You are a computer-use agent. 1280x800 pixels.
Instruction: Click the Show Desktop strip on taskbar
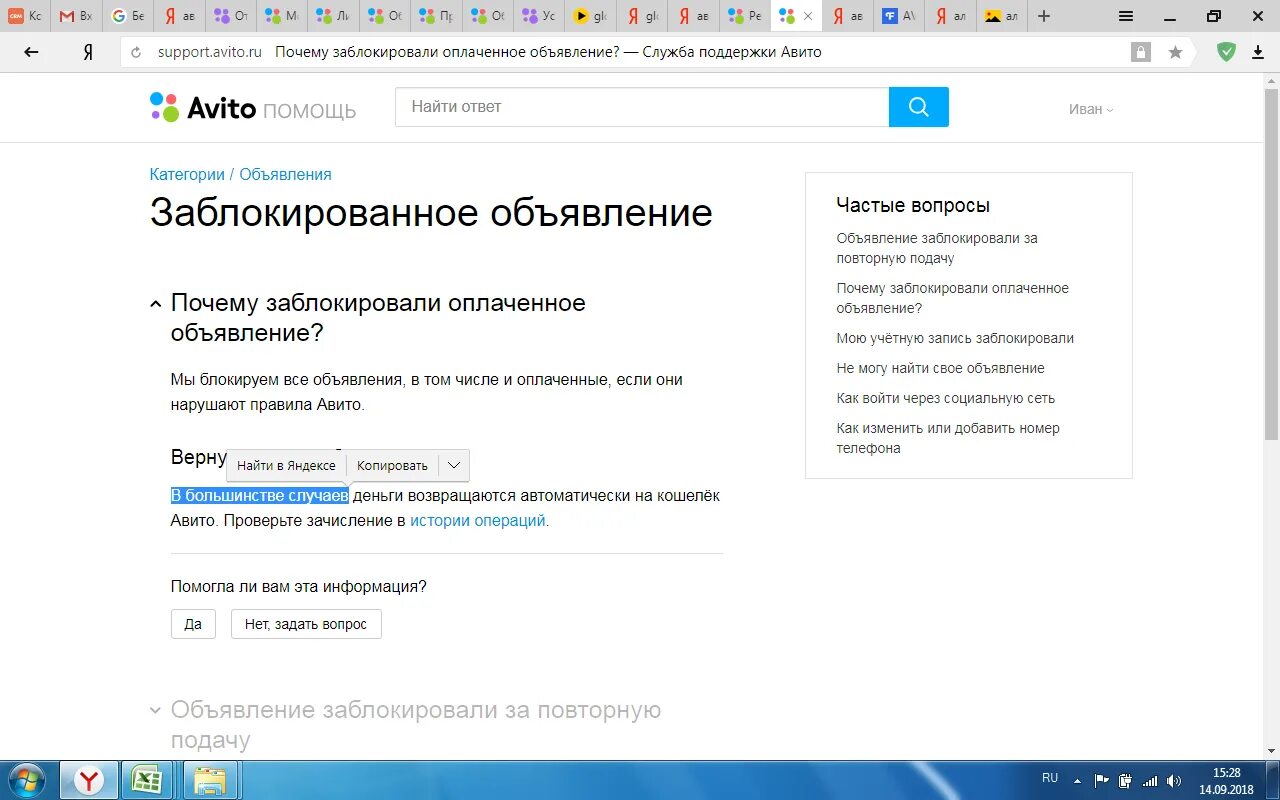(1273, 780)
